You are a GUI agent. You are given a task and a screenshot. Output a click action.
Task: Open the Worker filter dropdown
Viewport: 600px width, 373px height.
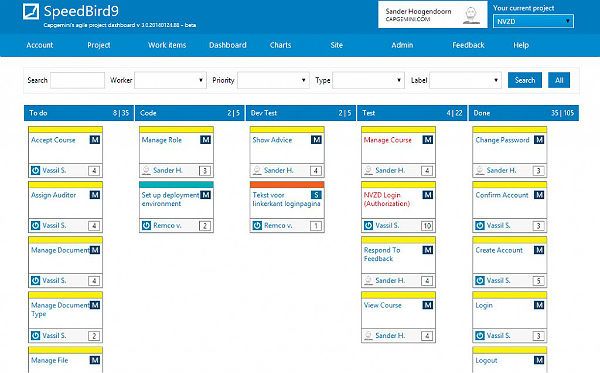(170, 80)
